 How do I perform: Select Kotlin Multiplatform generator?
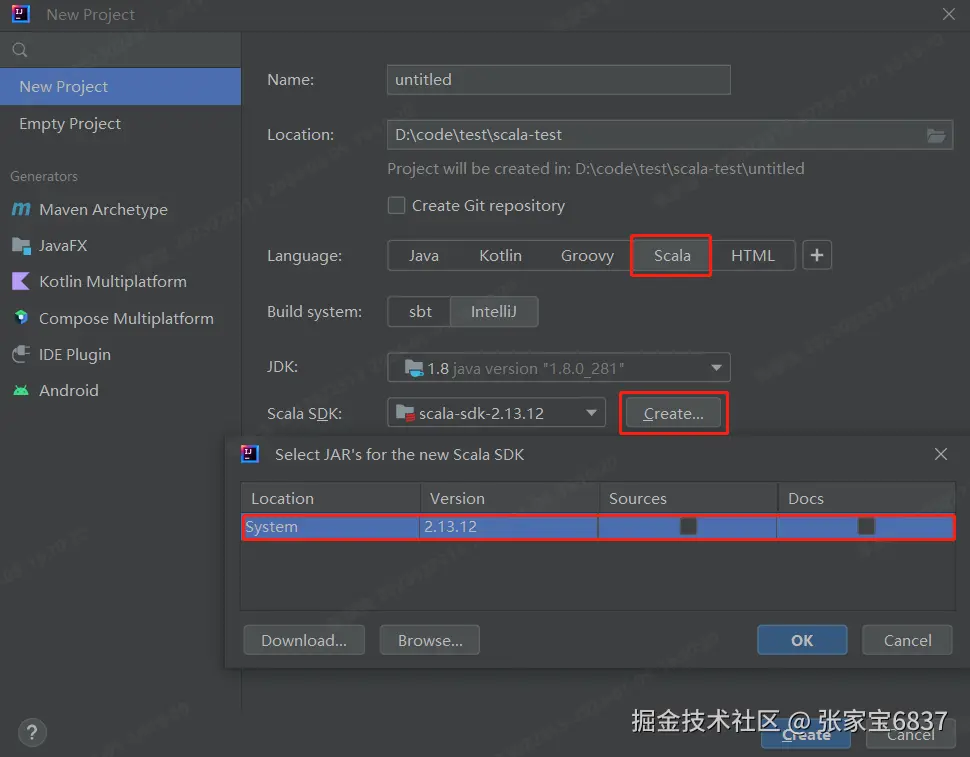121,281
